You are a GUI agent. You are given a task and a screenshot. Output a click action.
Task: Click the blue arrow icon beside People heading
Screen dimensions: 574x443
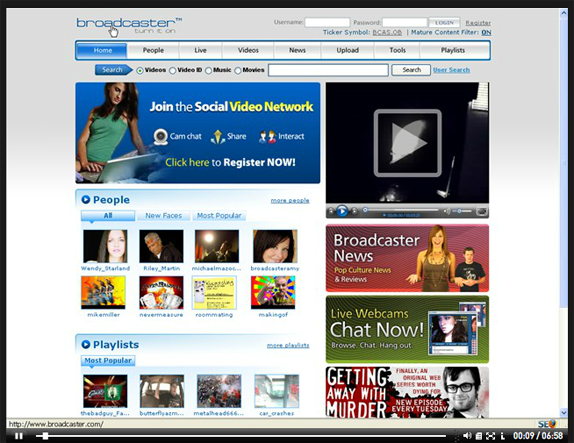tap(86, 200)
